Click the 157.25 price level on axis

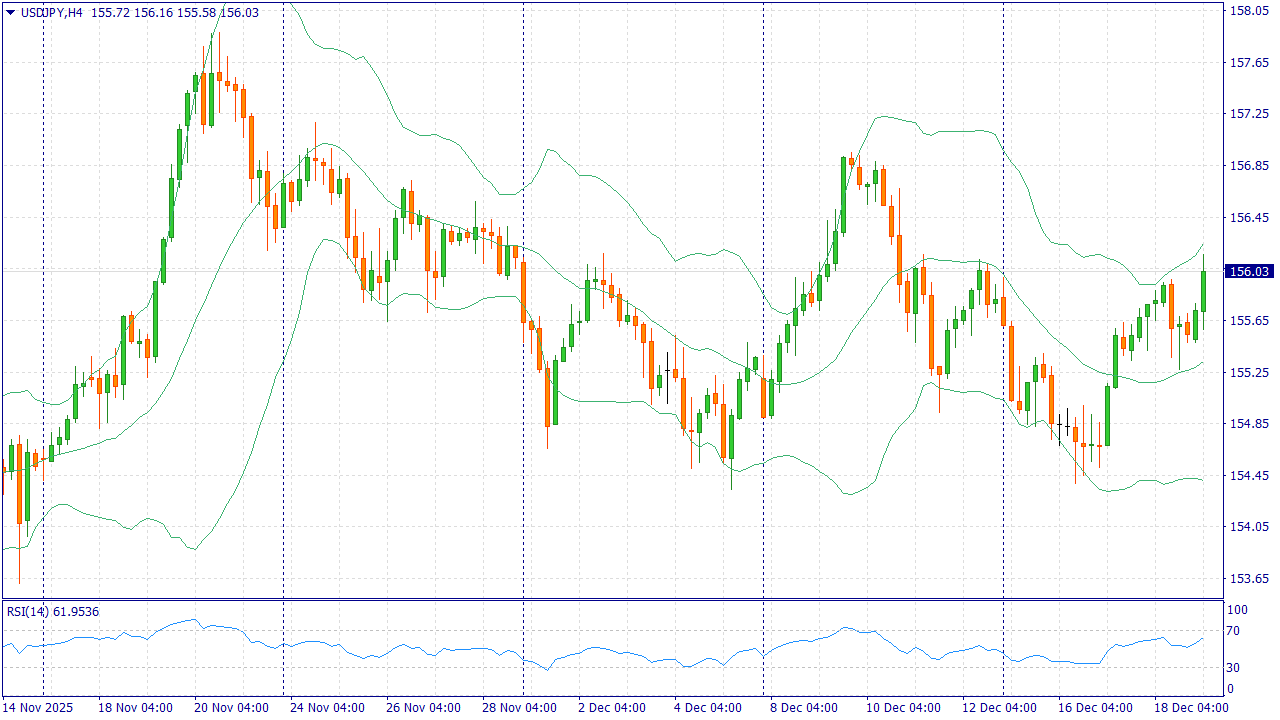[1248, 115]
